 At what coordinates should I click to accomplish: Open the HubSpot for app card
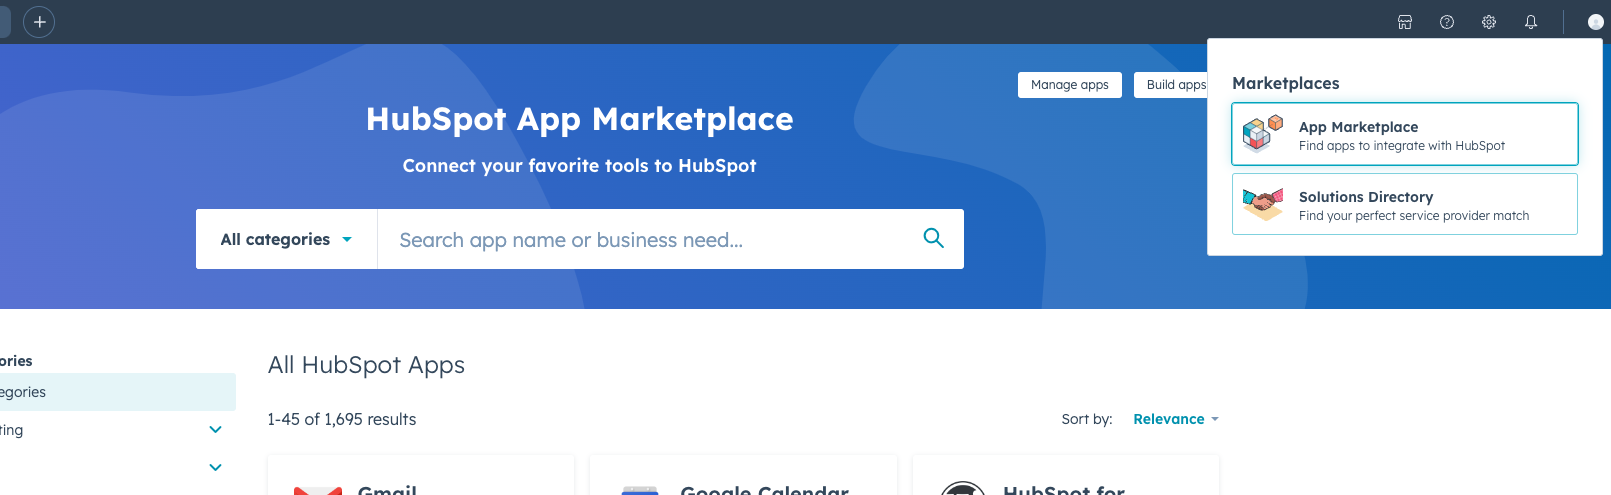[x=1066, y=476]
